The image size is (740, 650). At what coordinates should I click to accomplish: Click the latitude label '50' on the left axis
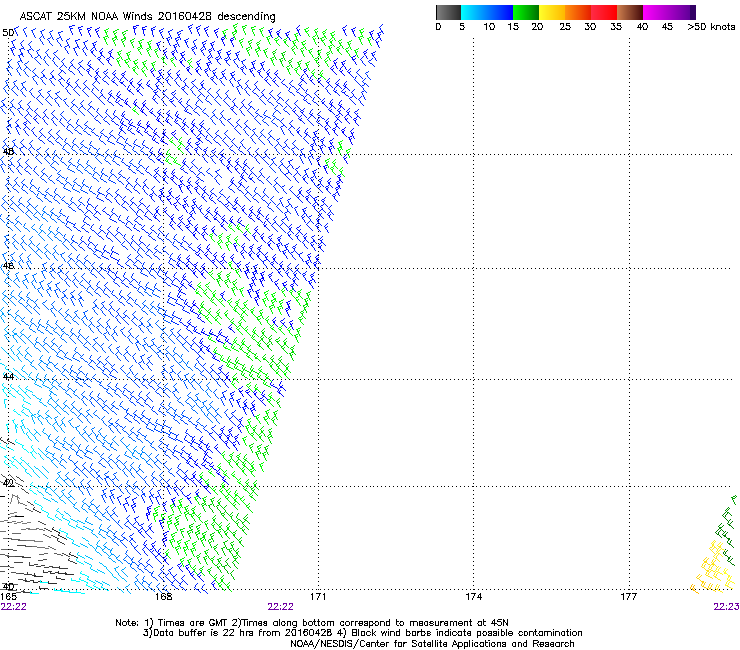[8, 33]
